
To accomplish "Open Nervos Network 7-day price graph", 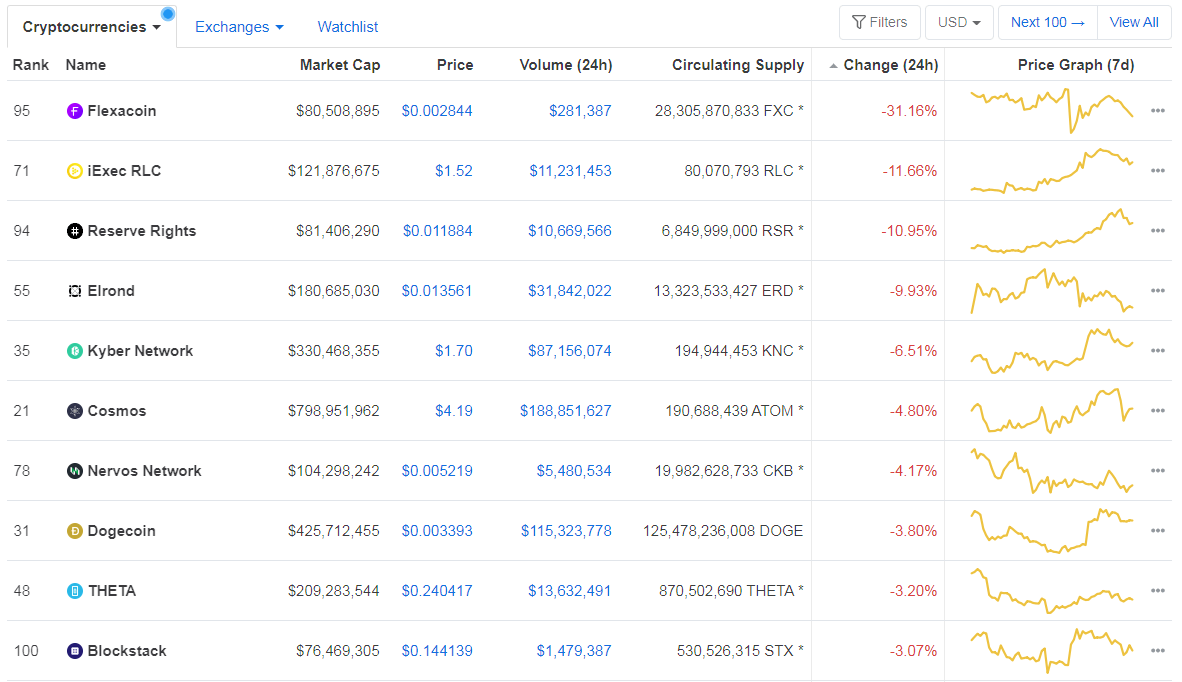I will [1052, 471].
